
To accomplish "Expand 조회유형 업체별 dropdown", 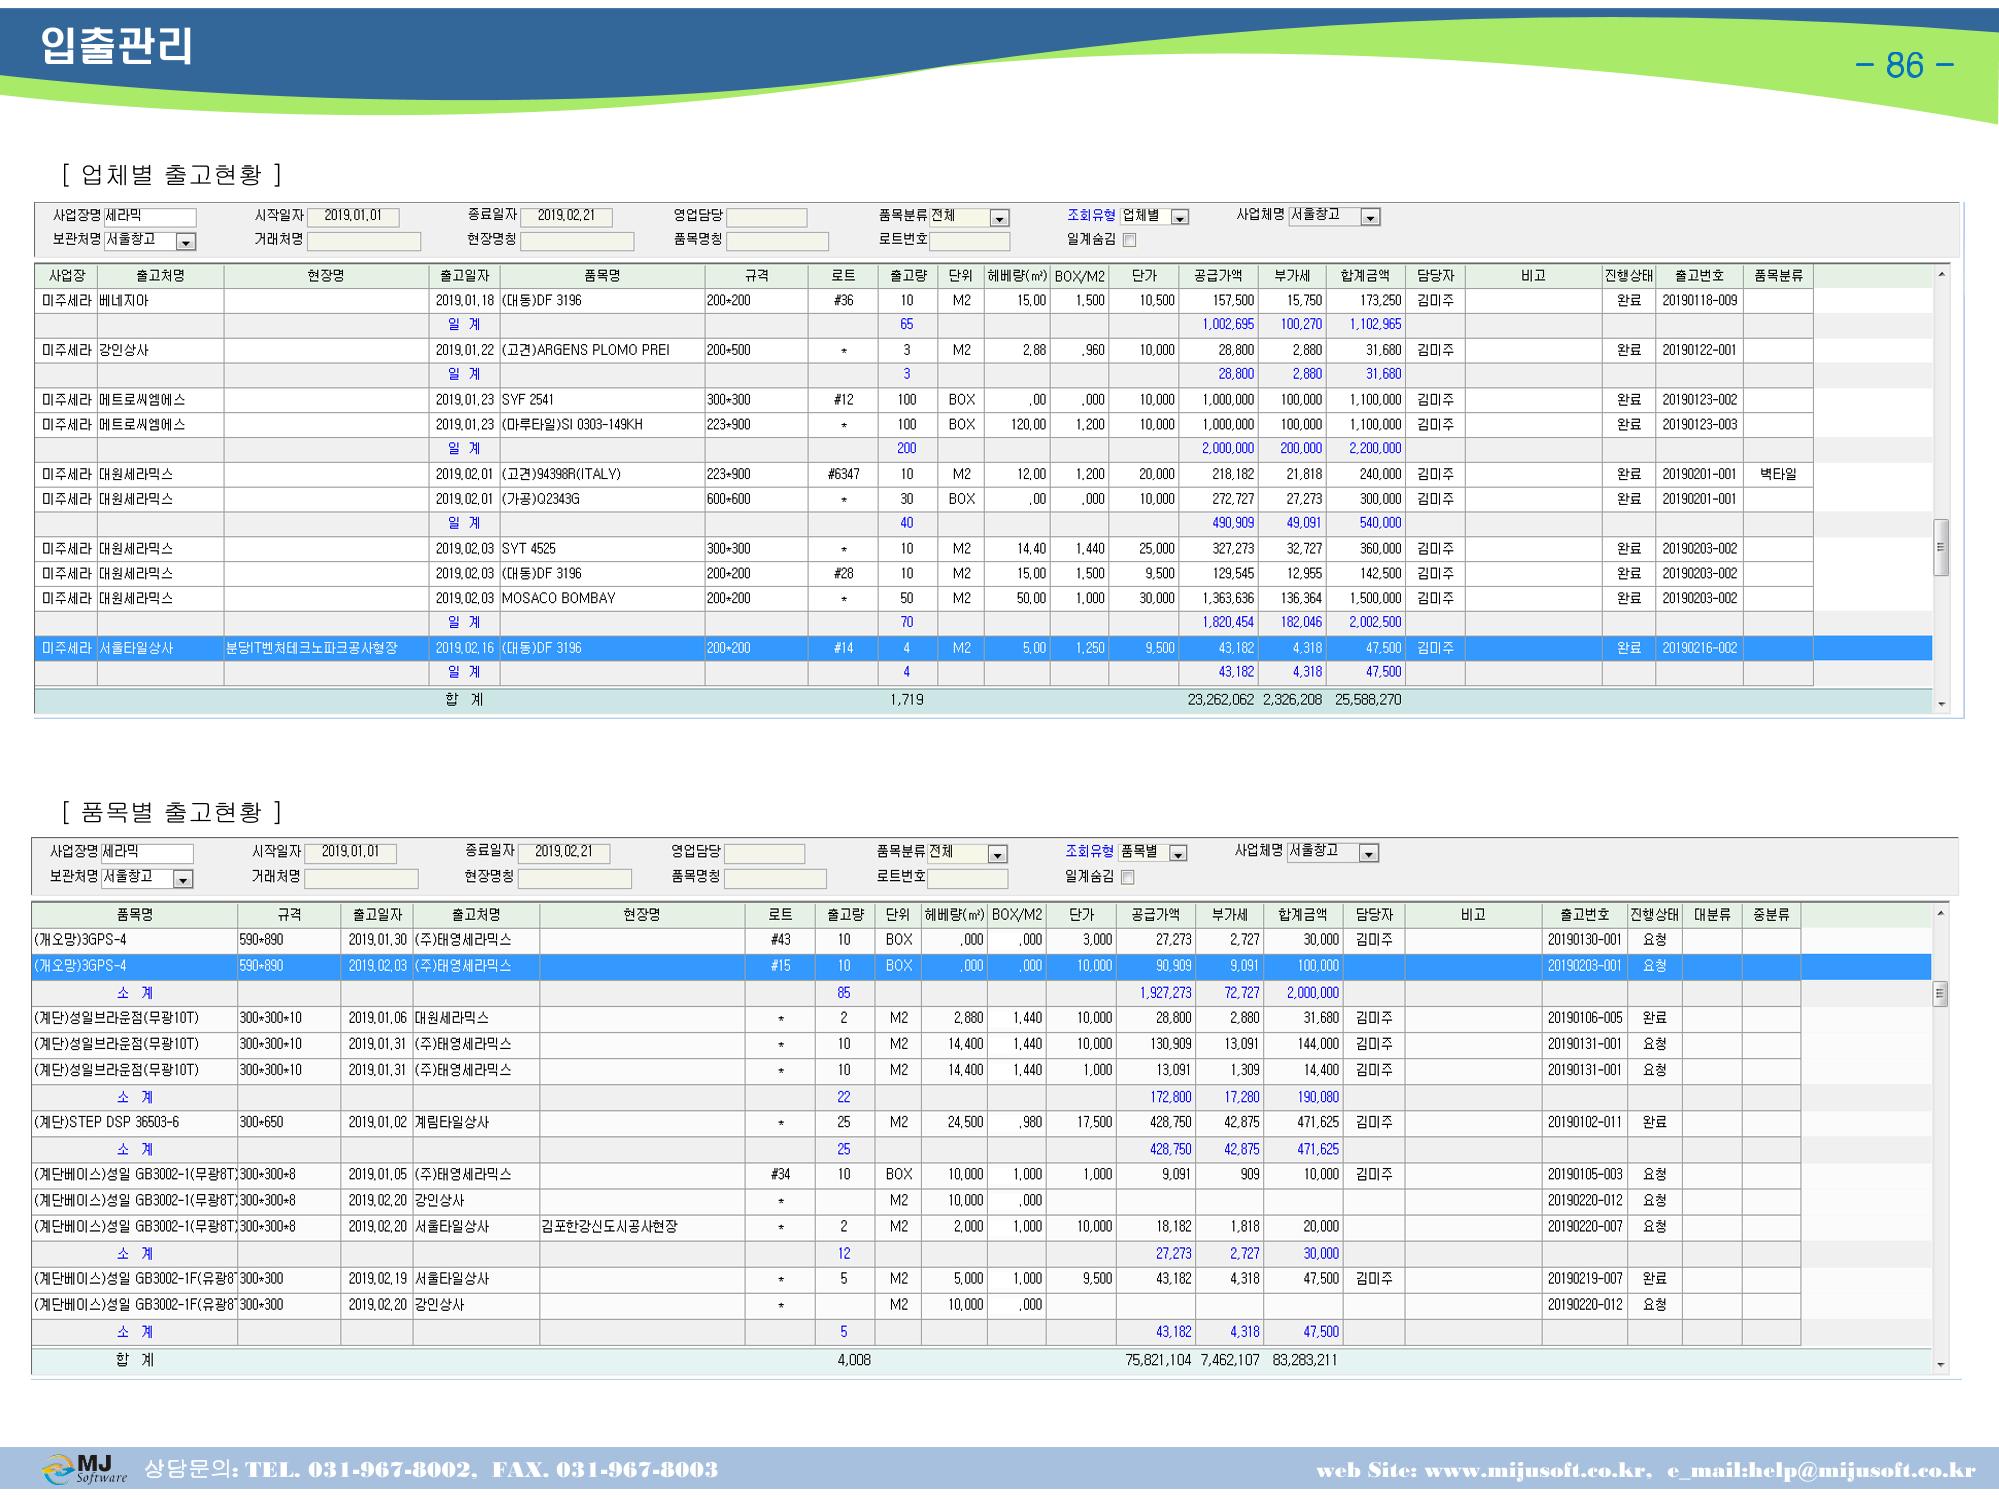I will (x=1179, y=217).
